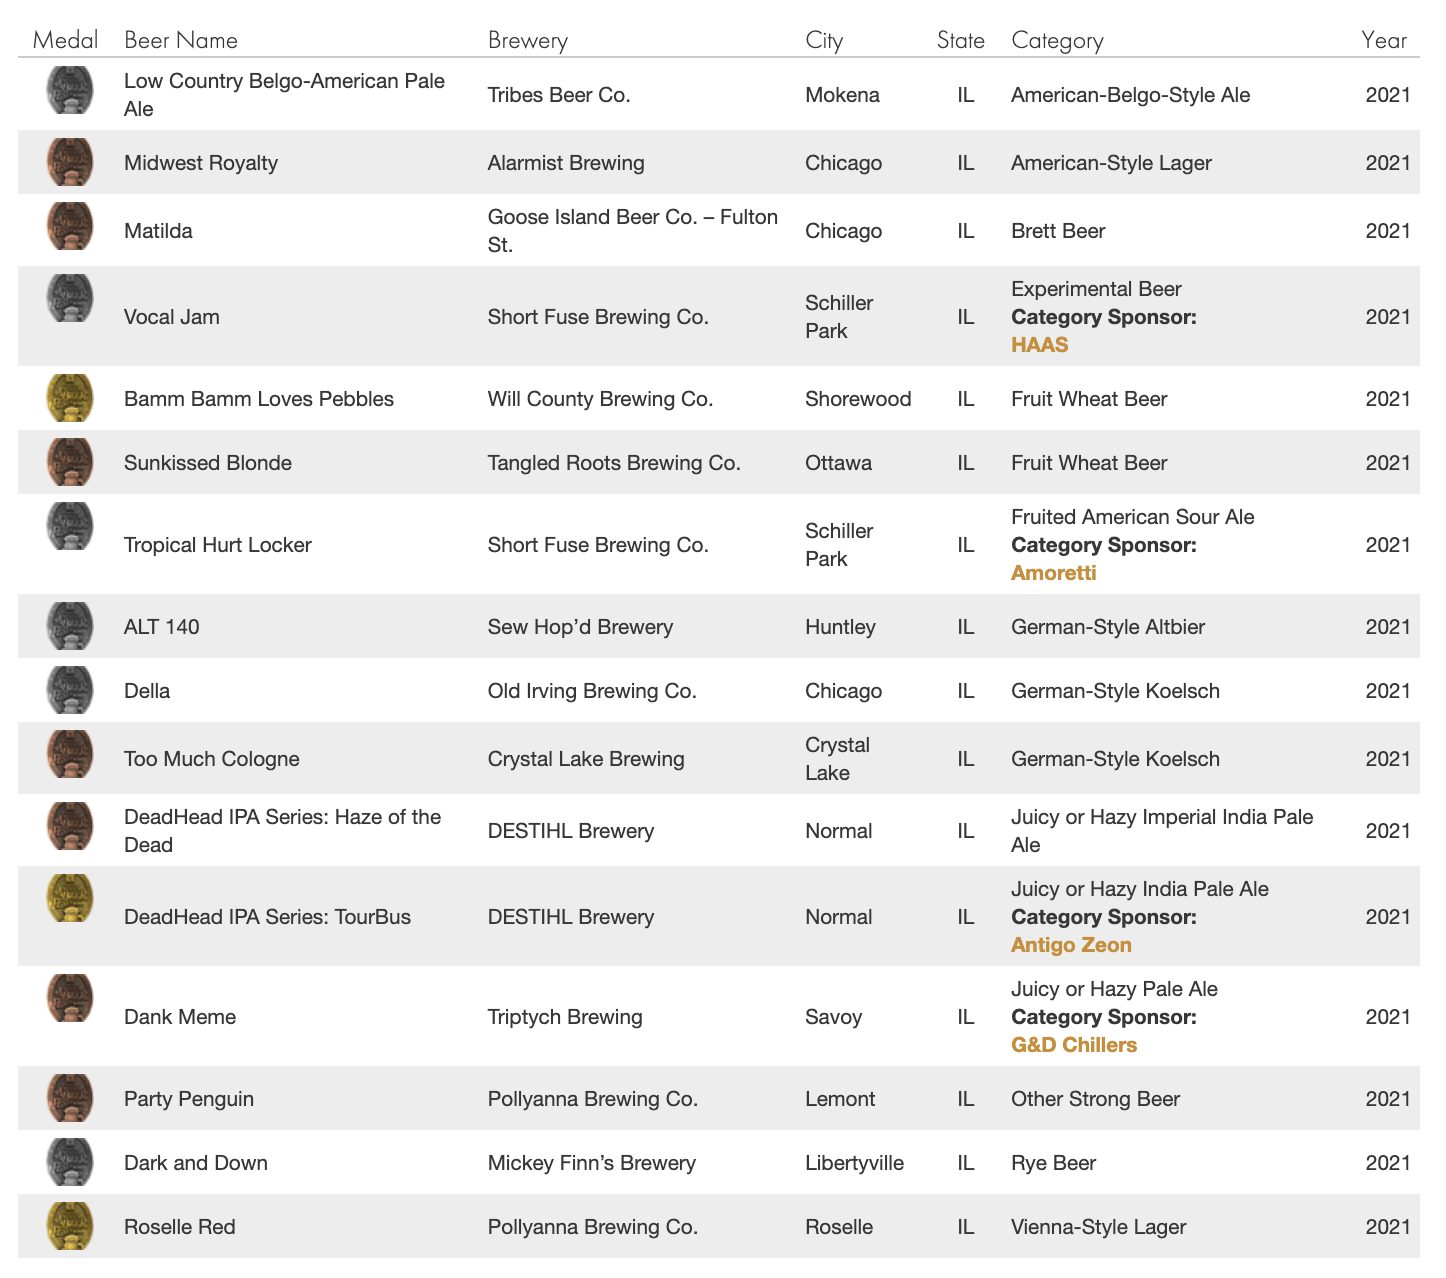Click the silver medal icon next to Dark and Down

70,1162
